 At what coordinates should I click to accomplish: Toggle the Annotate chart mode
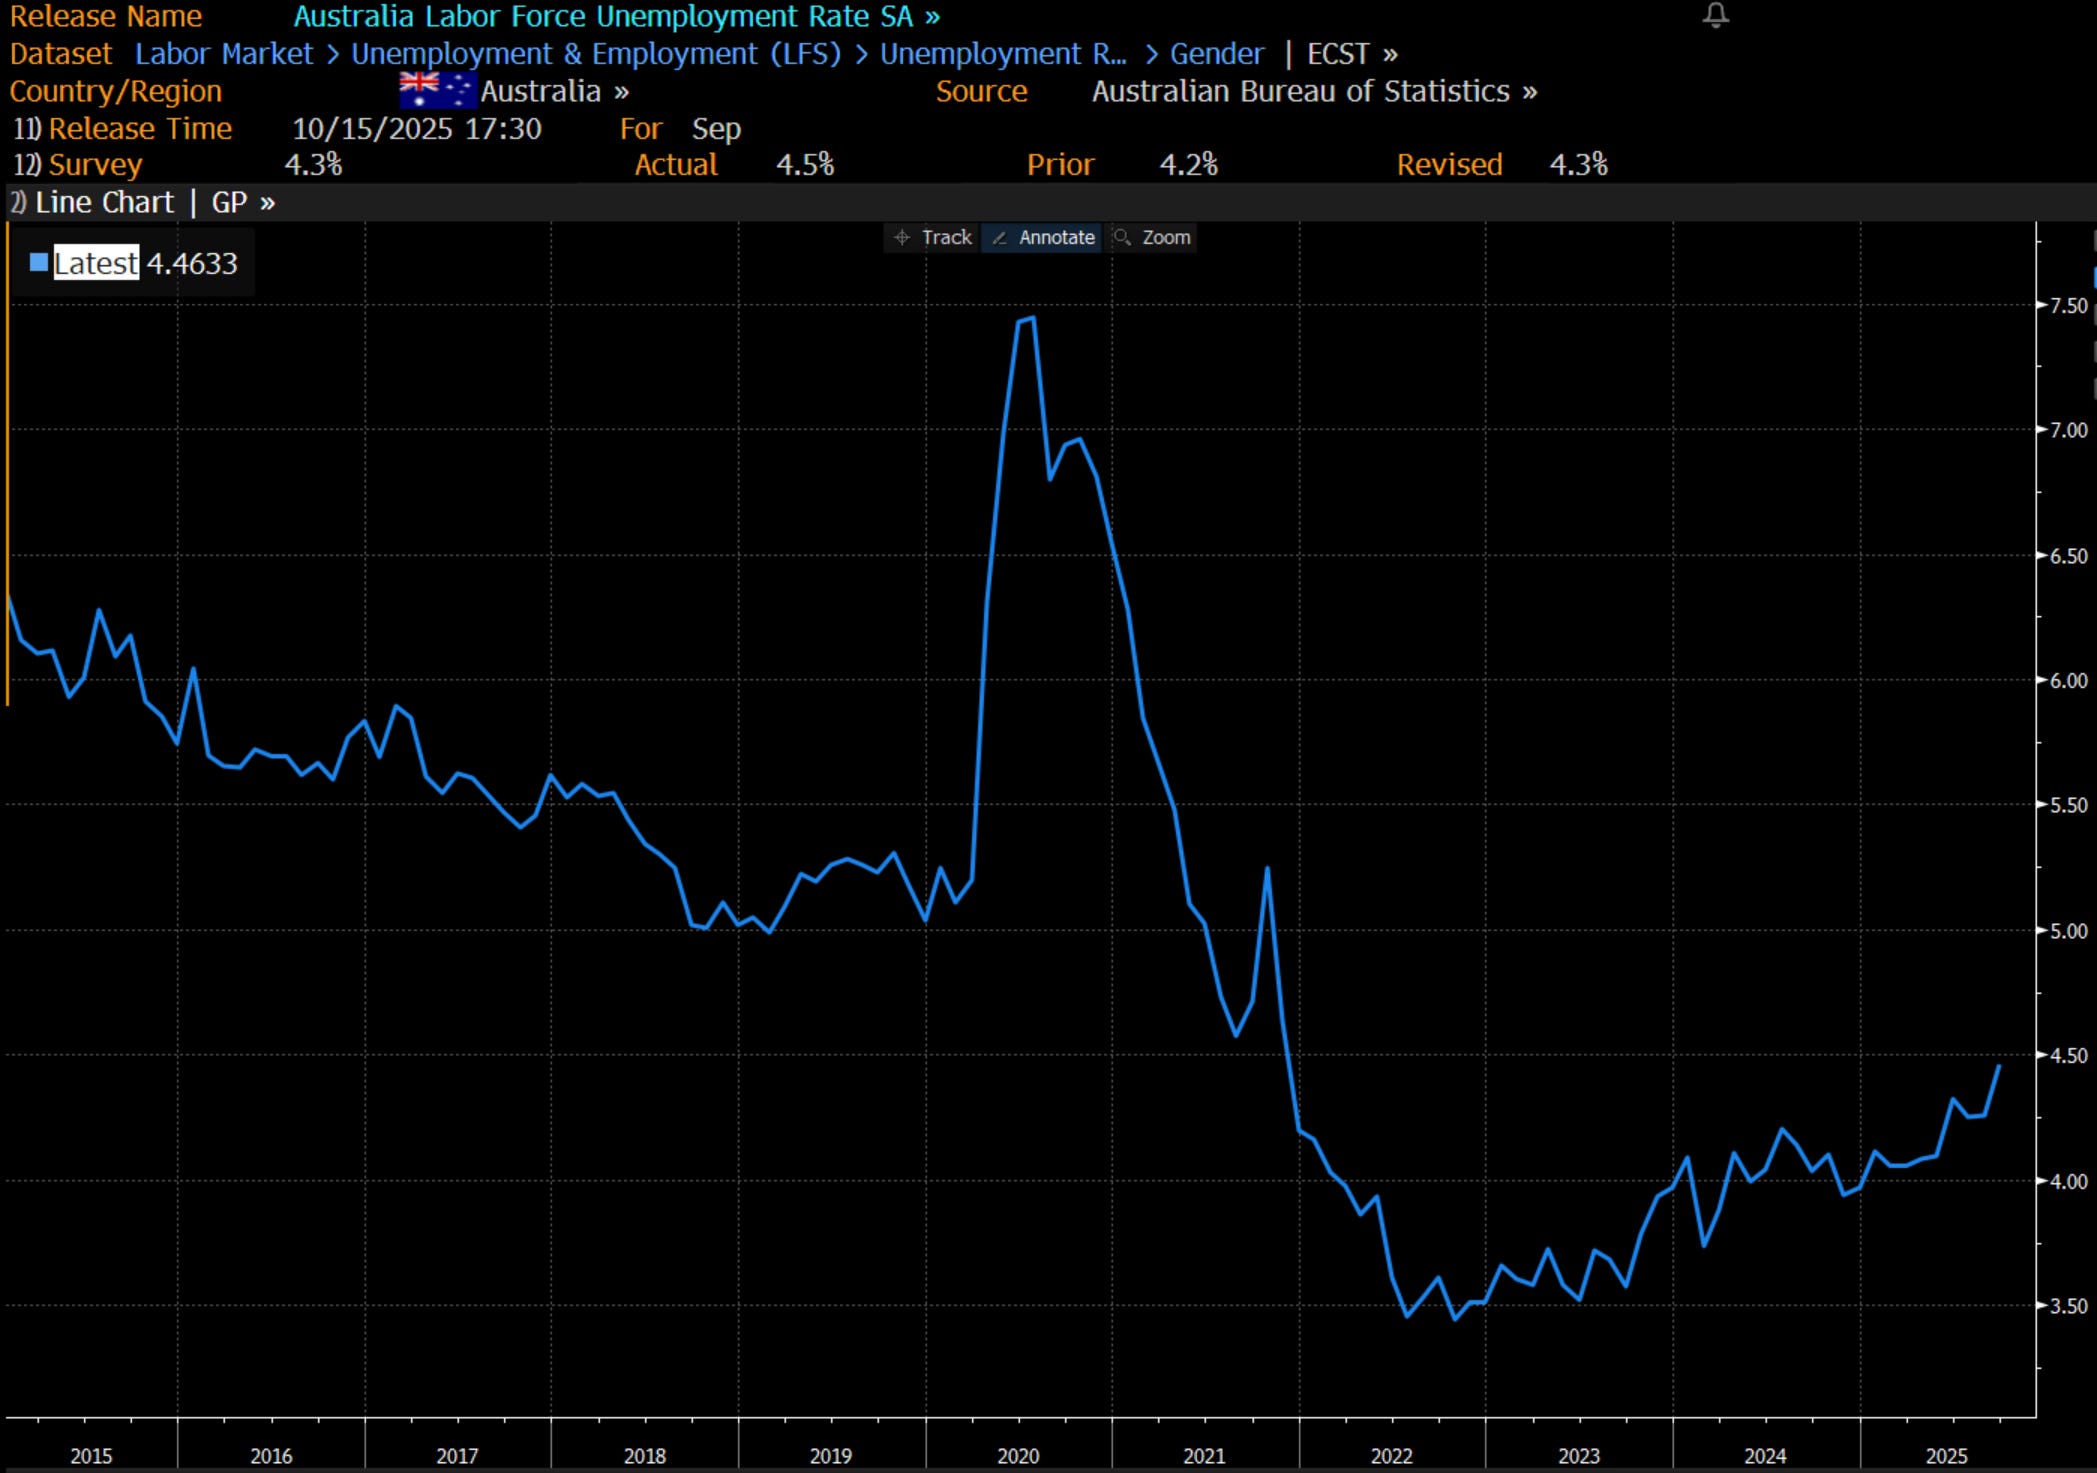click(x=1055, y=238)
